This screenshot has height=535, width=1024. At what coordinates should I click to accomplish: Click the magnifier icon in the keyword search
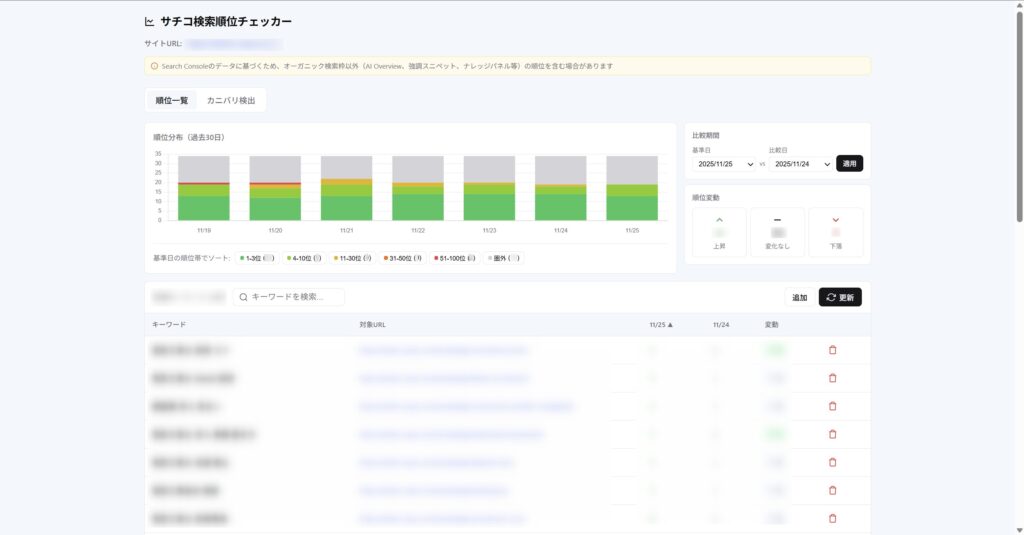[x=244, y=297]
